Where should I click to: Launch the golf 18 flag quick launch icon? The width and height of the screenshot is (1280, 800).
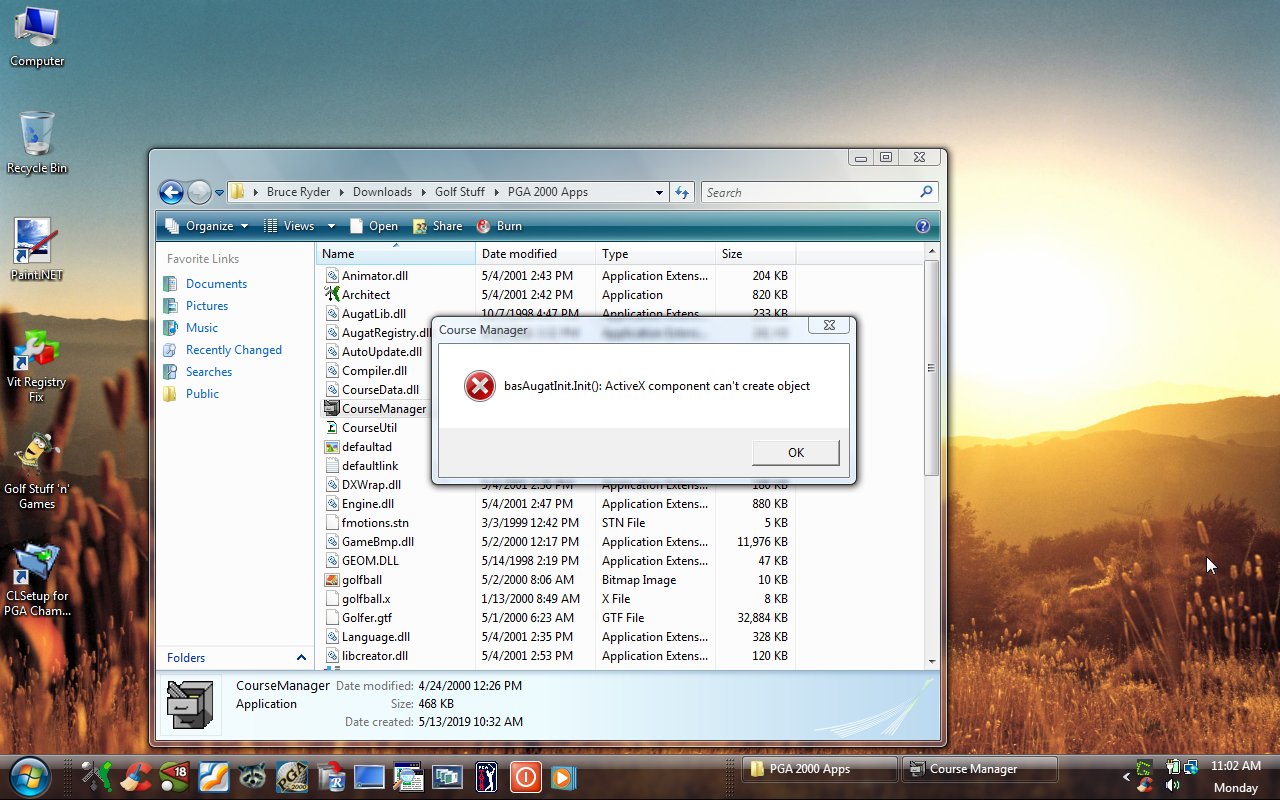pyautogui.click(x=175, y=776)
